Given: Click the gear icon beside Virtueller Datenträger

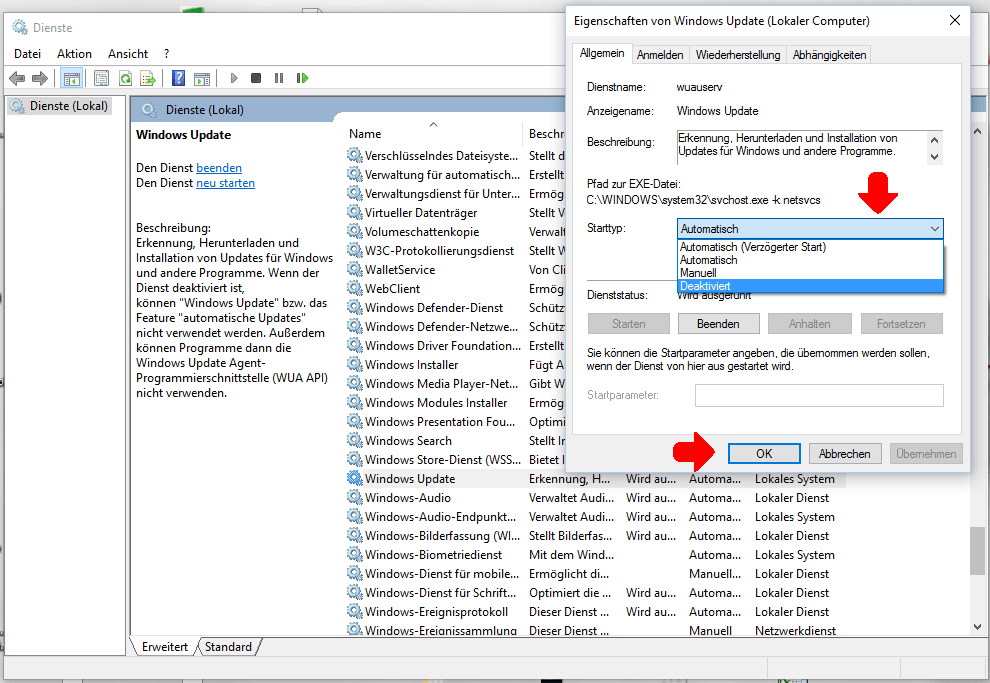Looking at the screenshot, I should coord(354,213).
